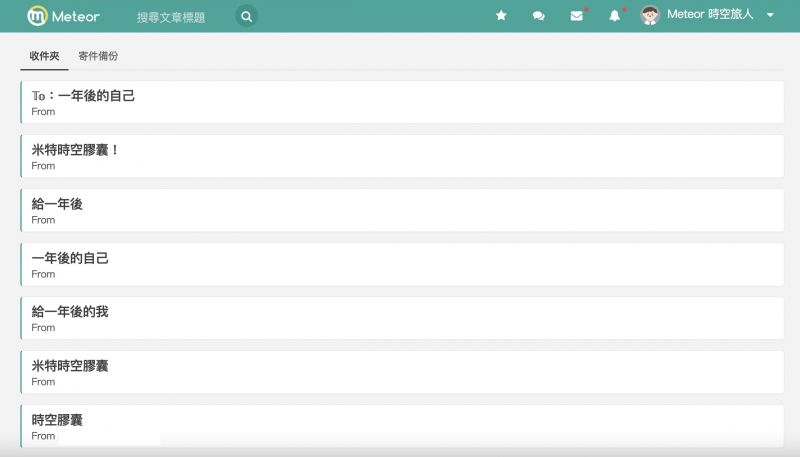The image size is (800, 457).
Task: Click the Meteor brand name text
Action: 76,17
